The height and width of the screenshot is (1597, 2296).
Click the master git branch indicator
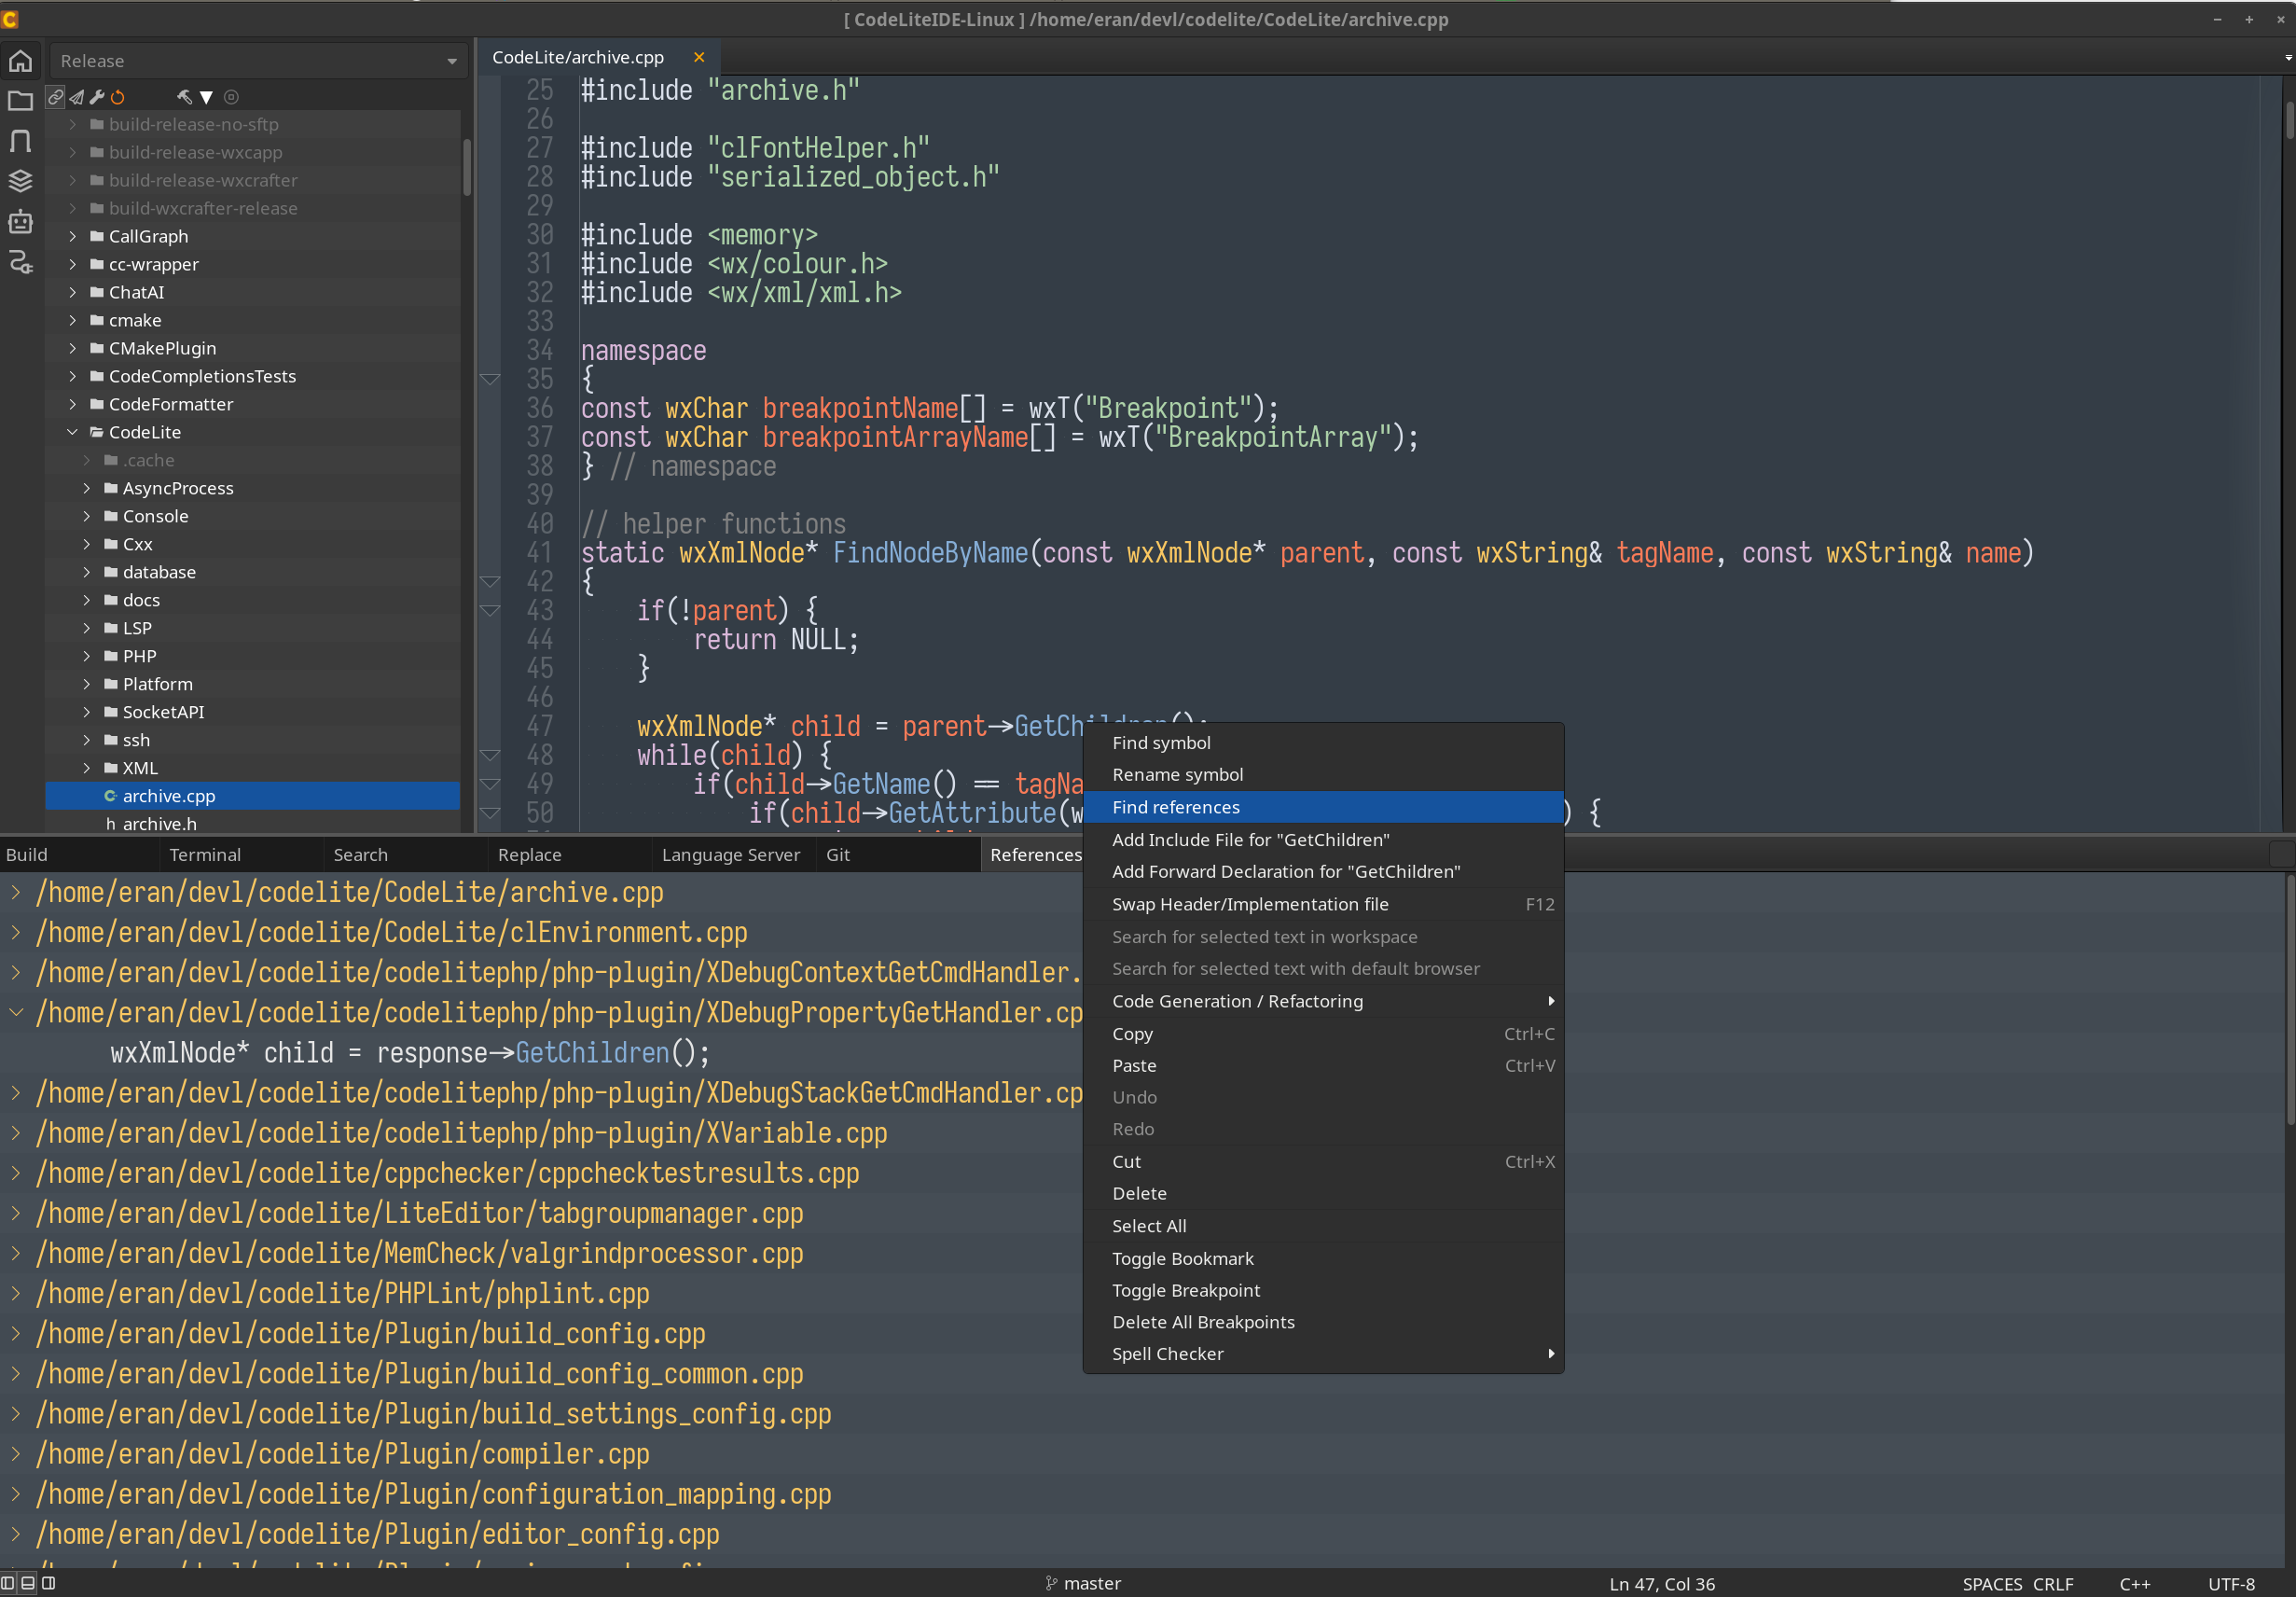tap(1083, 1584)
